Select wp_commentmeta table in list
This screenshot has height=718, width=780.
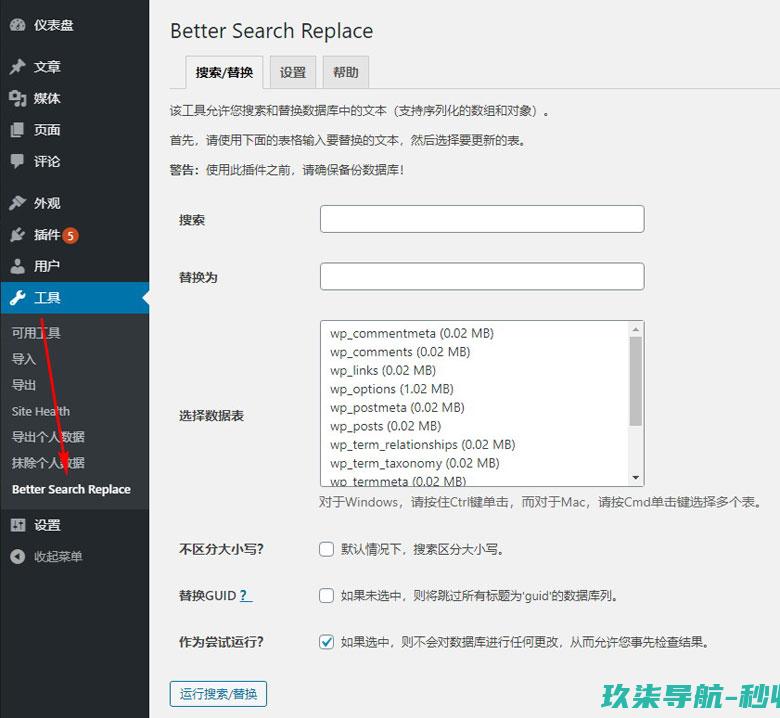click(x=412, y=333)
